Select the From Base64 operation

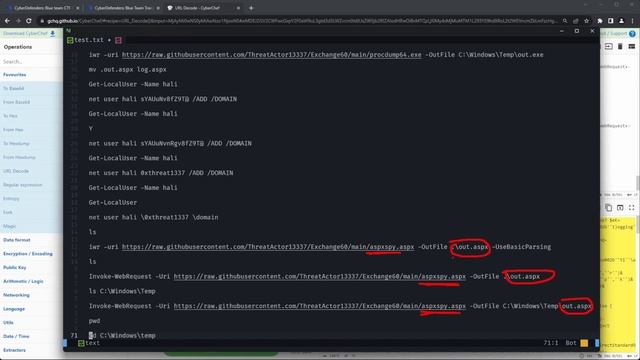click(x=31, y=102)
